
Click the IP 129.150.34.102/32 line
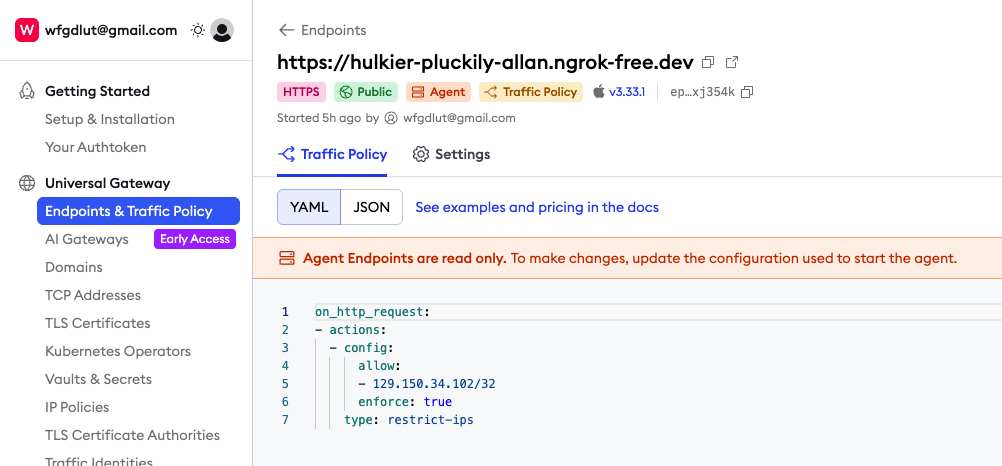[427, 384]
